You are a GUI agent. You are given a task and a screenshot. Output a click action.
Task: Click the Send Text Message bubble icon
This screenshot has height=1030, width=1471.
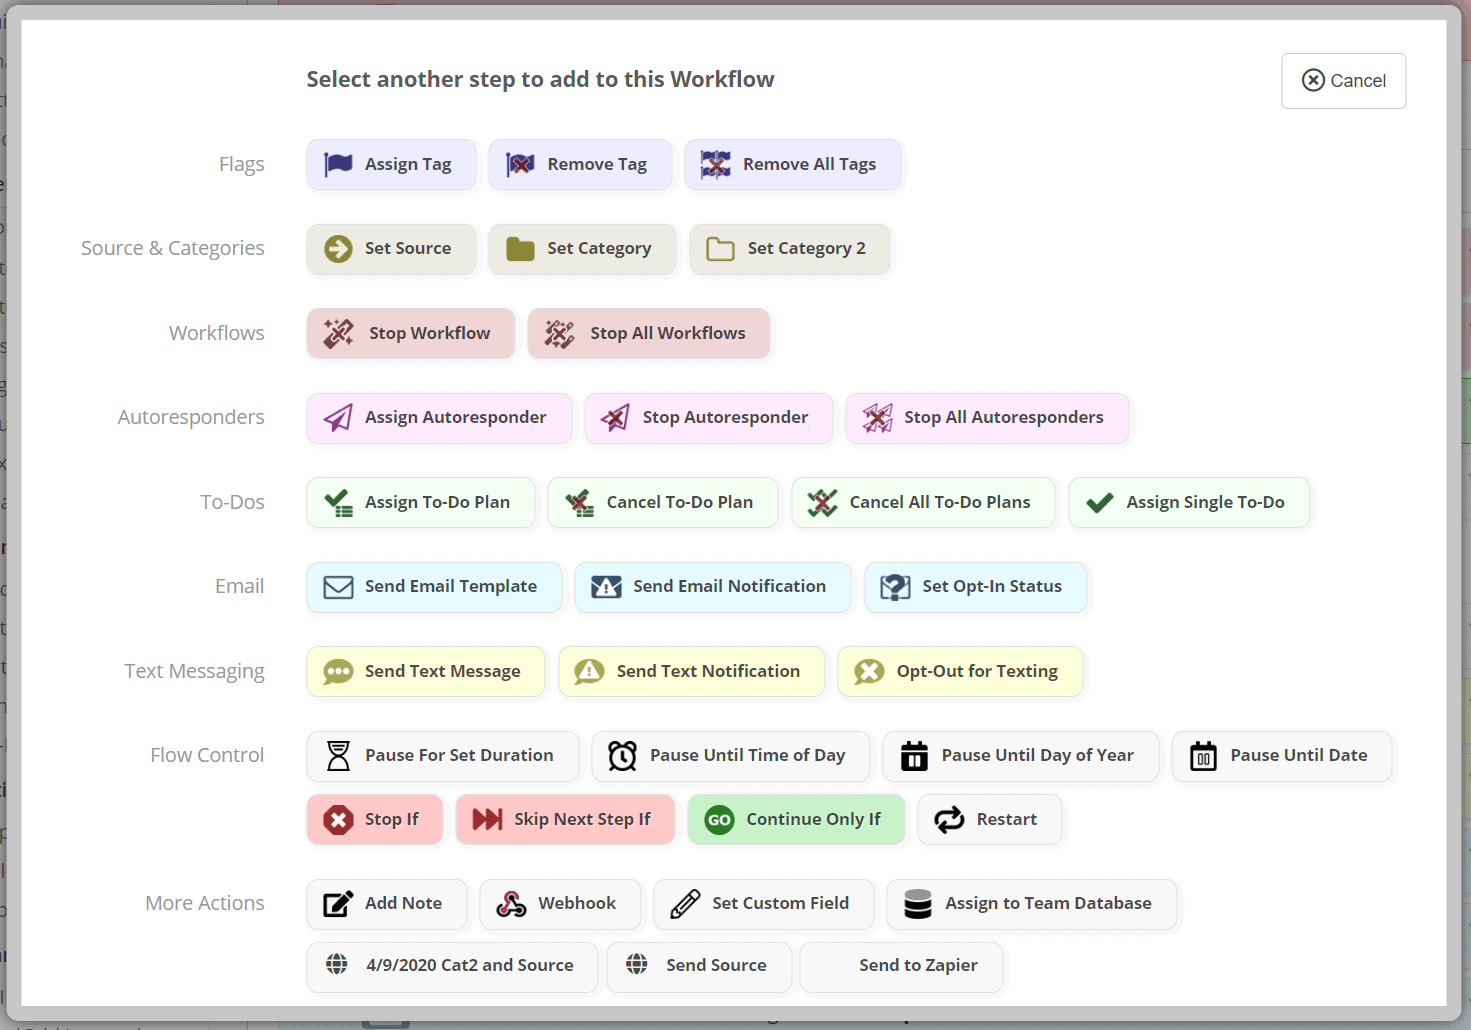(x=338, y=671)
